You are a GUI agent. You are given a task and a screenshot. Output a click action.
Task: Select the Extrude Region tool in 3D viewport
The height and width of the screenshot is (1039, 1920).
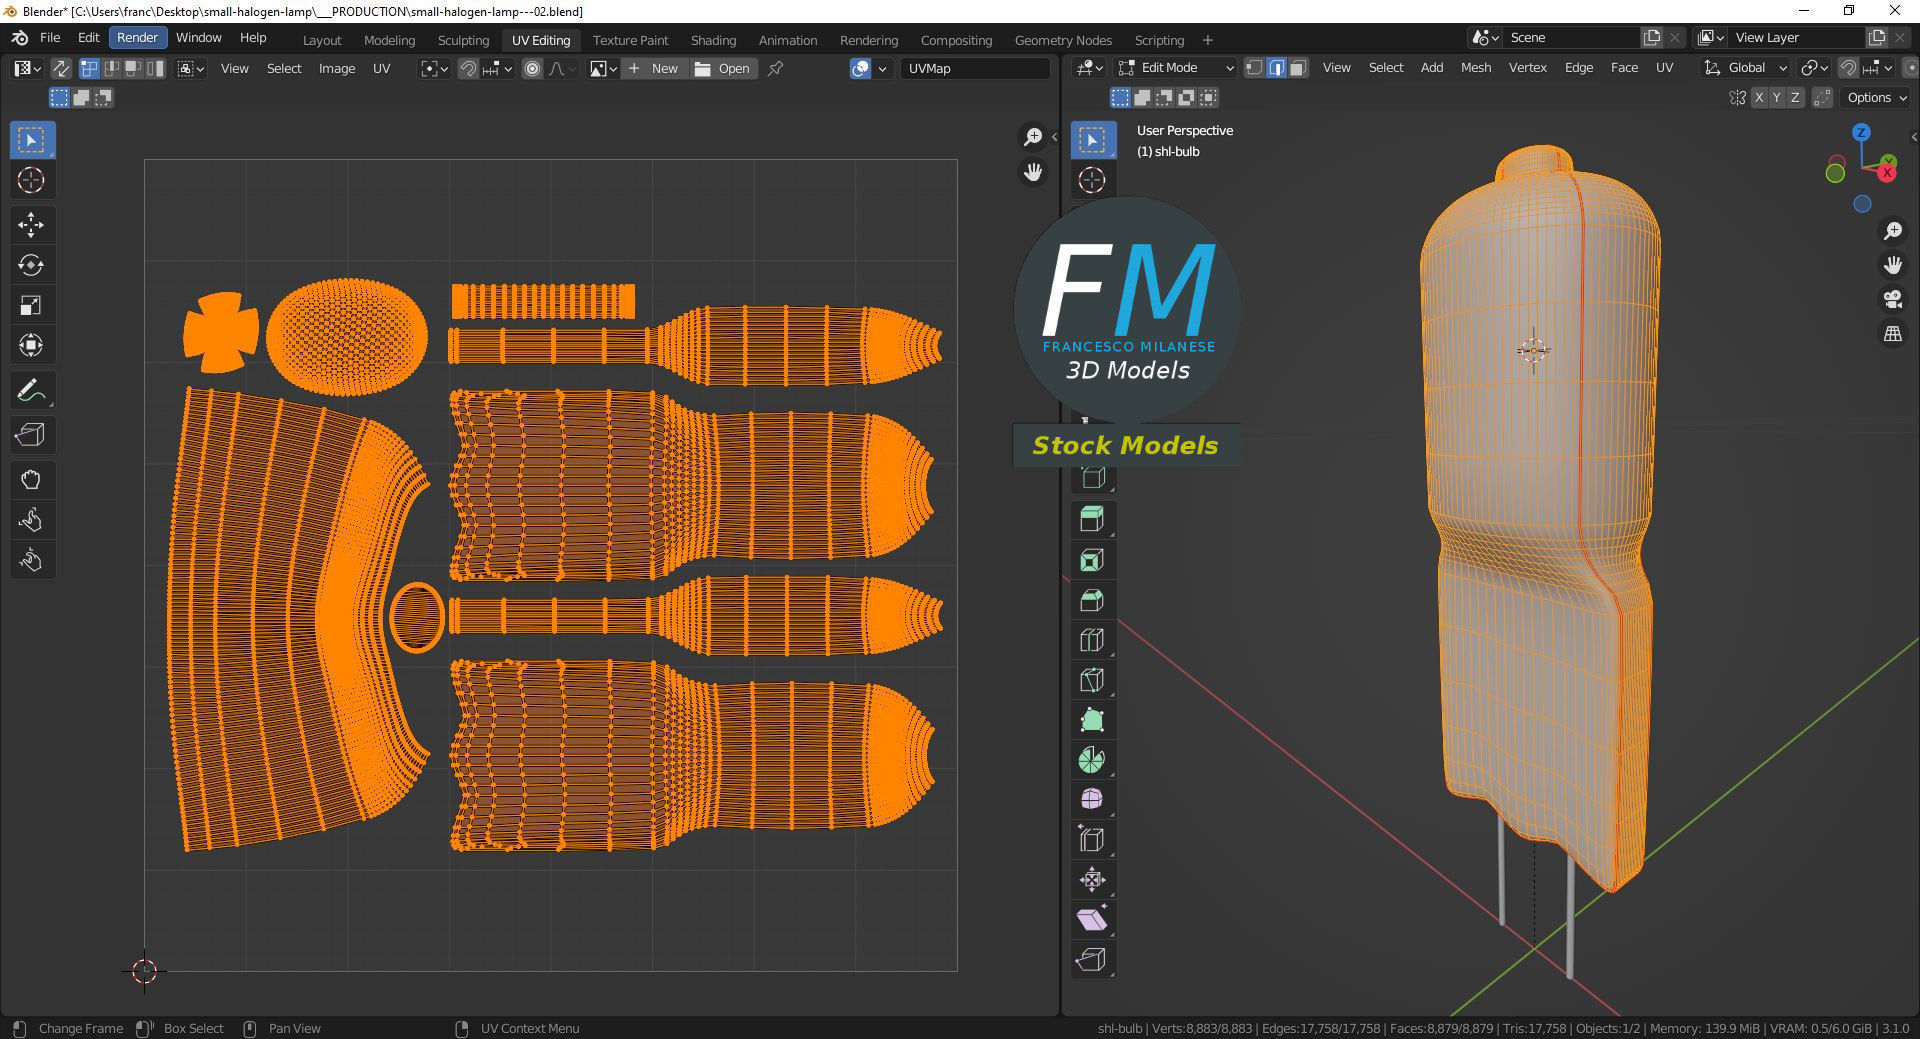click(1092, 520)
